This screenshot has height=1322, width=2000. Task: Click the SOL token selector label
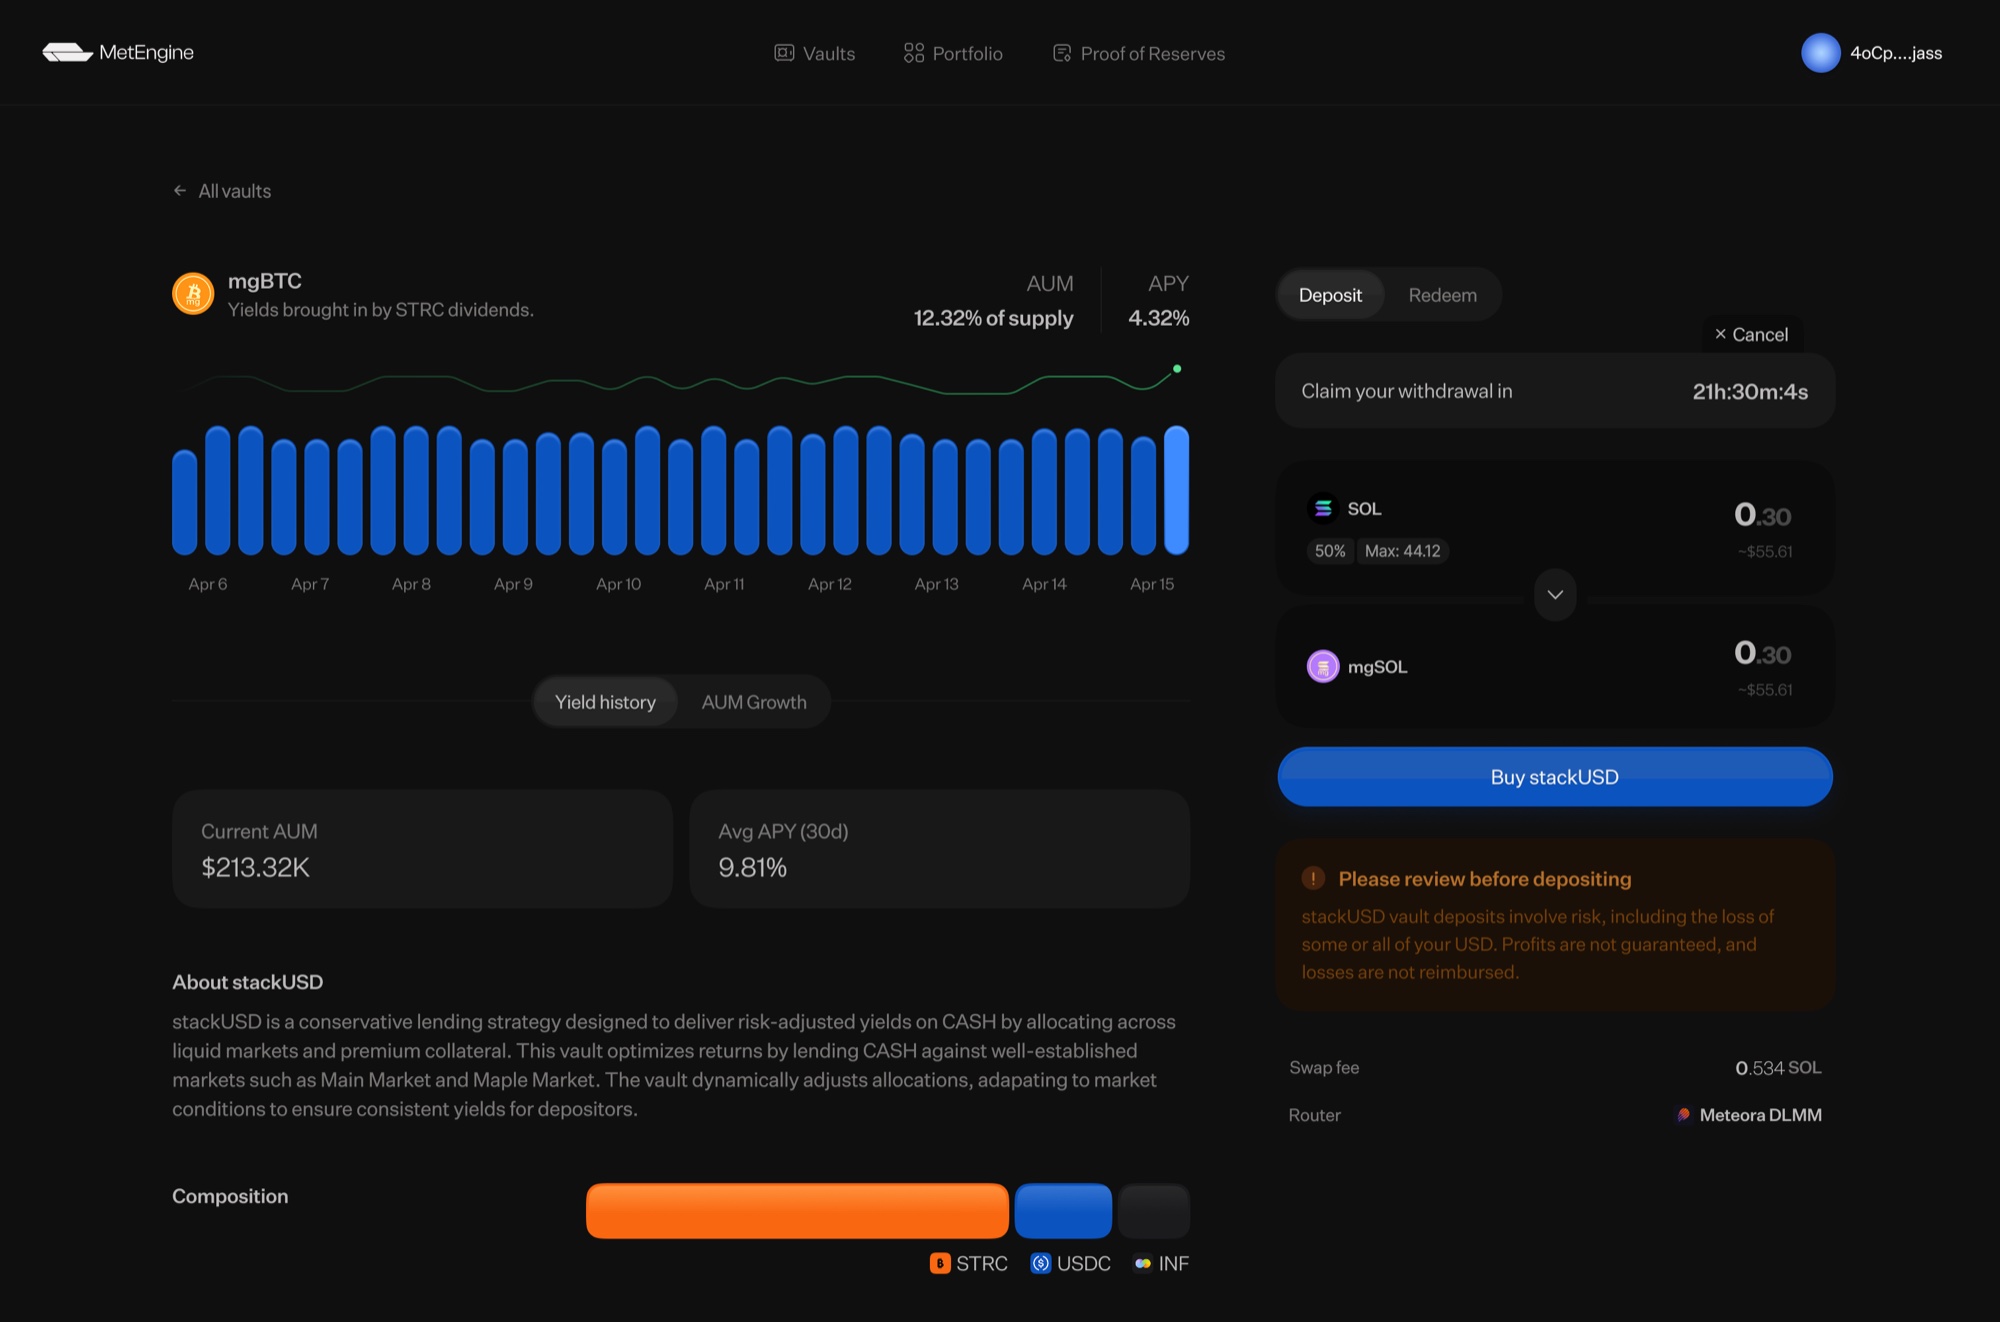click(1364, 508)
